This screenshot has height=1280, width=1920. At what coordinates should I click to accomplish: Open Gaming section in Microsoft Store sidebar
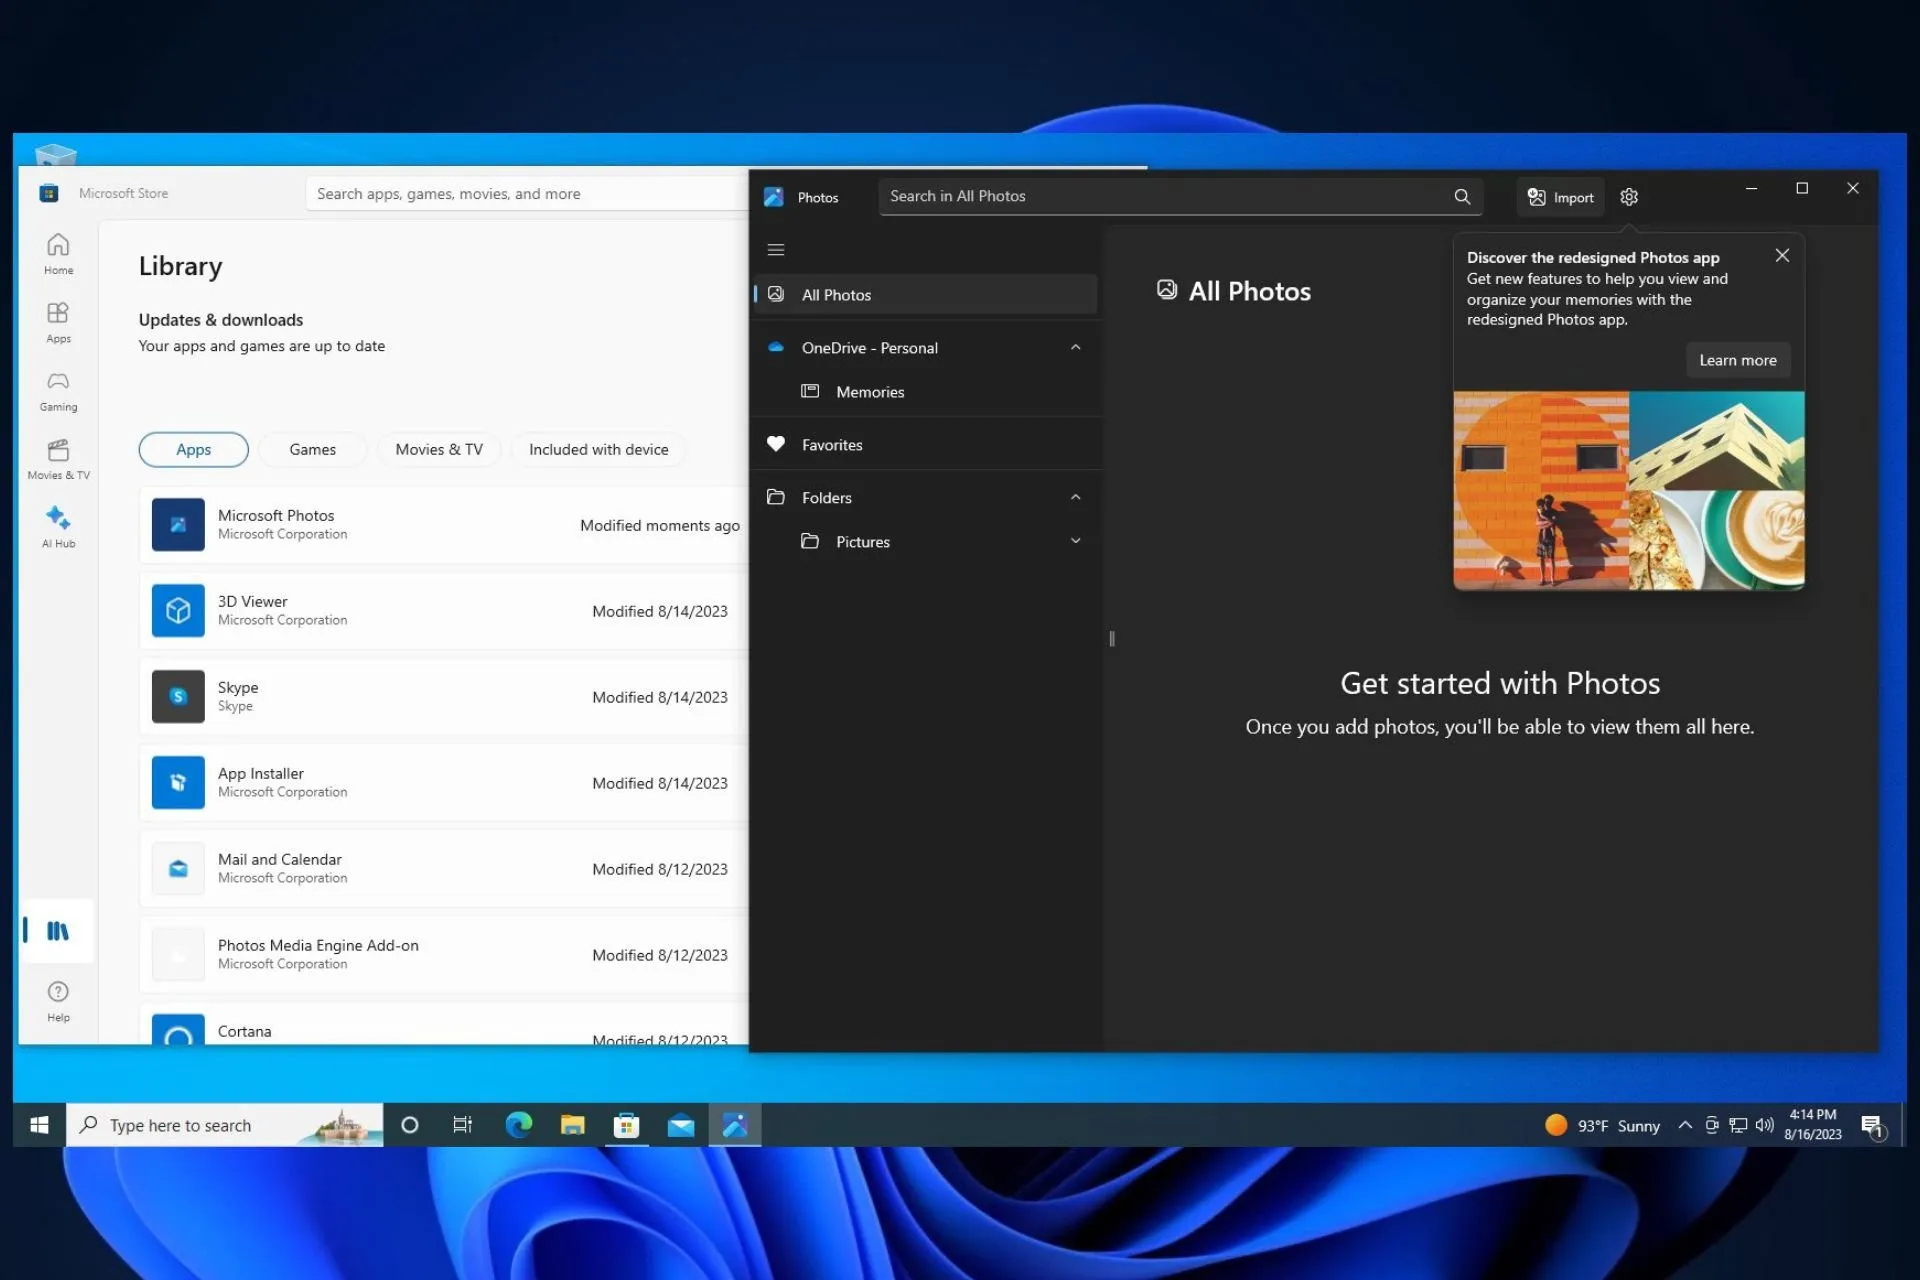tap(58, 391)
